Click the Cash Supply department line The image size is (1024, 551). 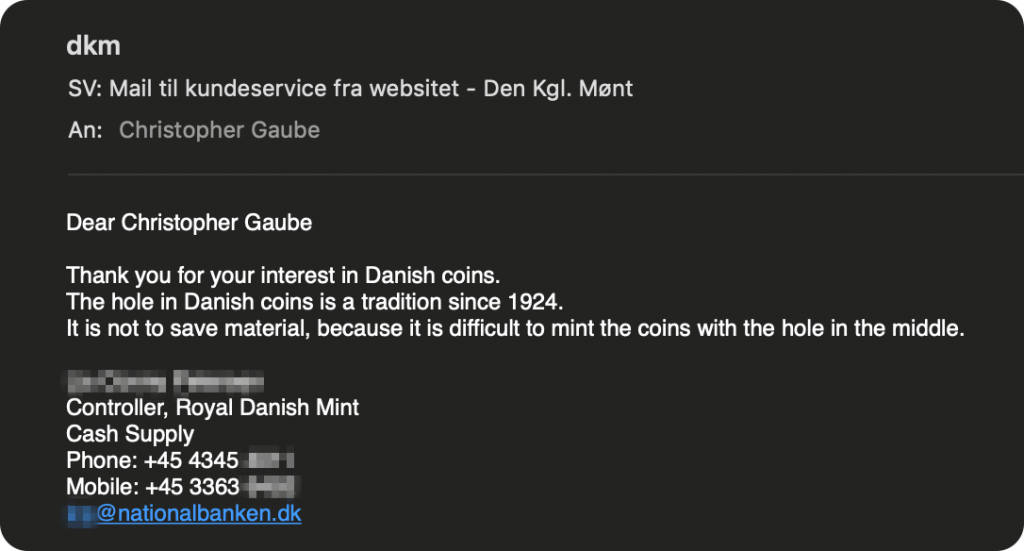click(x=130, y=434)
